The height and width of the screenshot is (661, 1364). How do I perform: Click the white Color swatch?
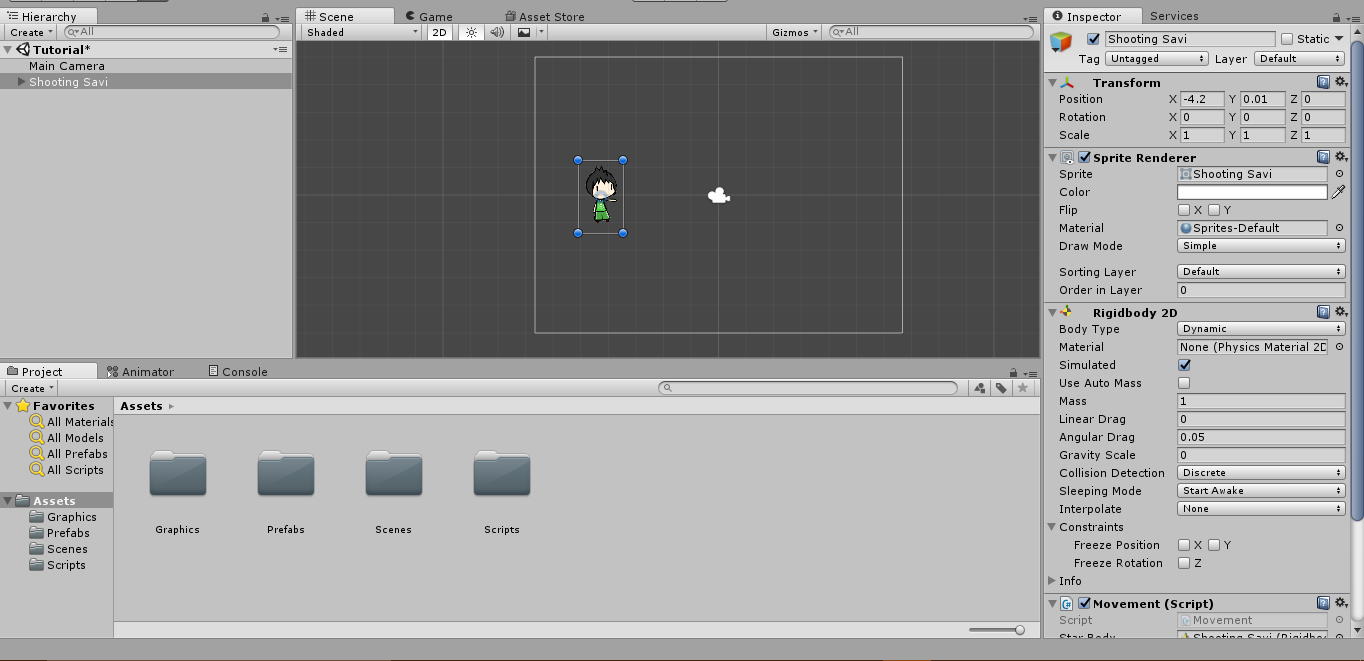[x=1252, y=192]
